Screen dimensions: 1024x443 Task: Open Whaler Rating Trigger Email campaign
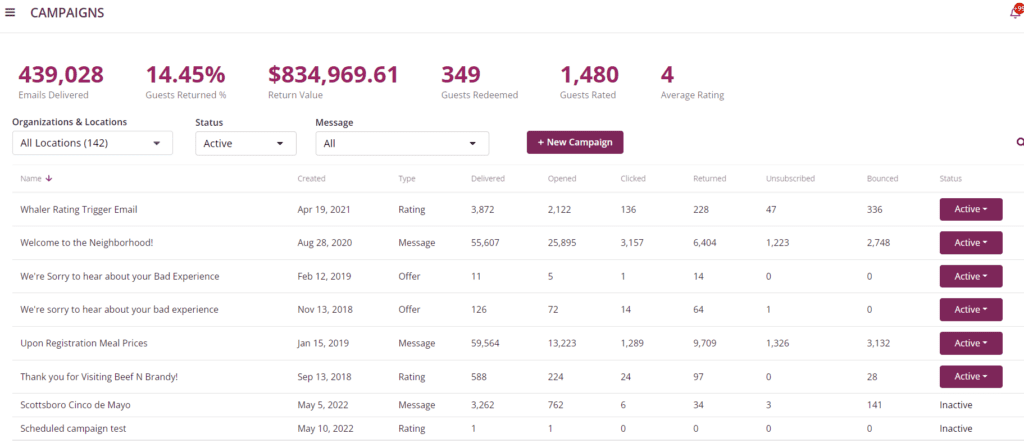pos(78,209)
